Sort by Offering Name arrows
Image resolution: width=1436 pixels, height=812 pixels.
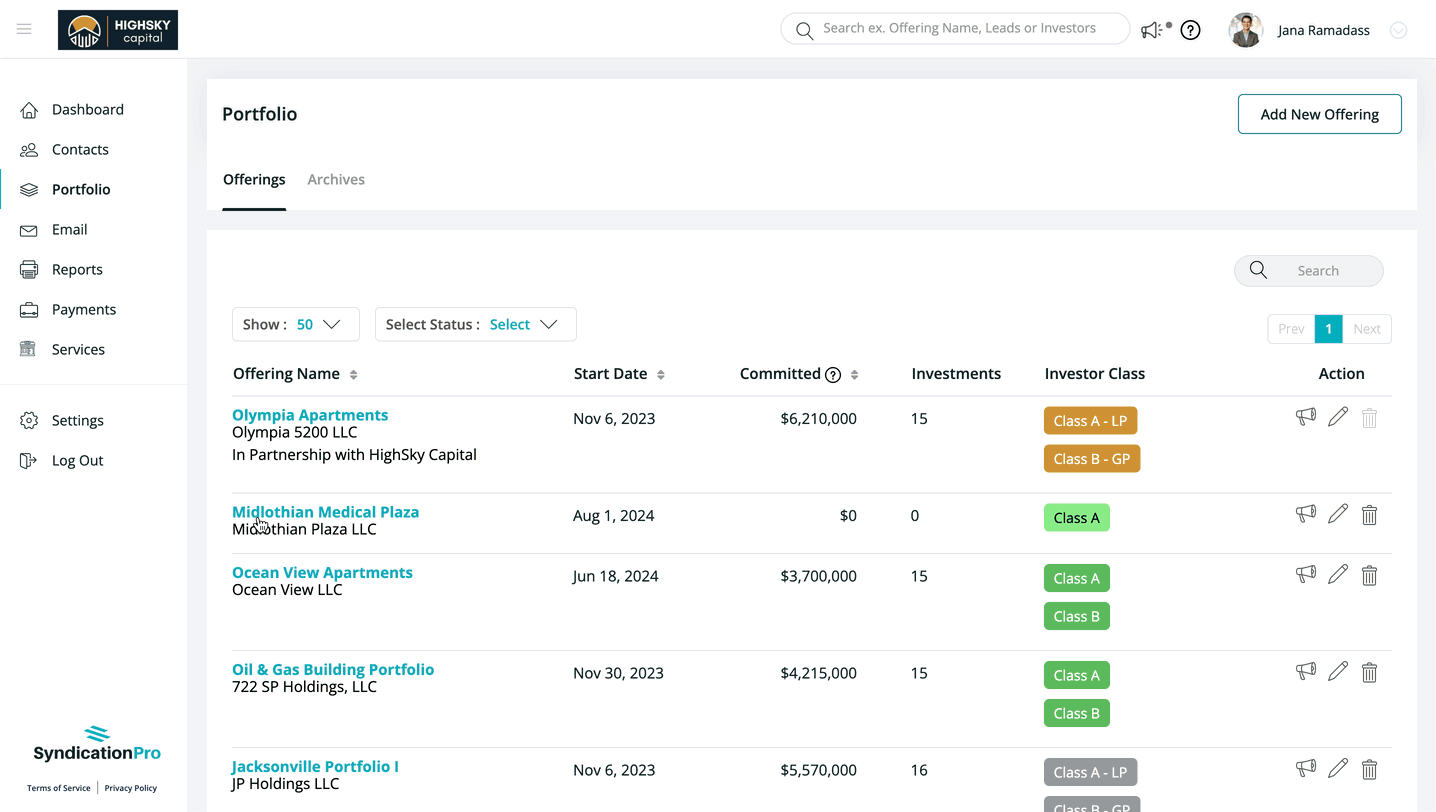(353, 374)
